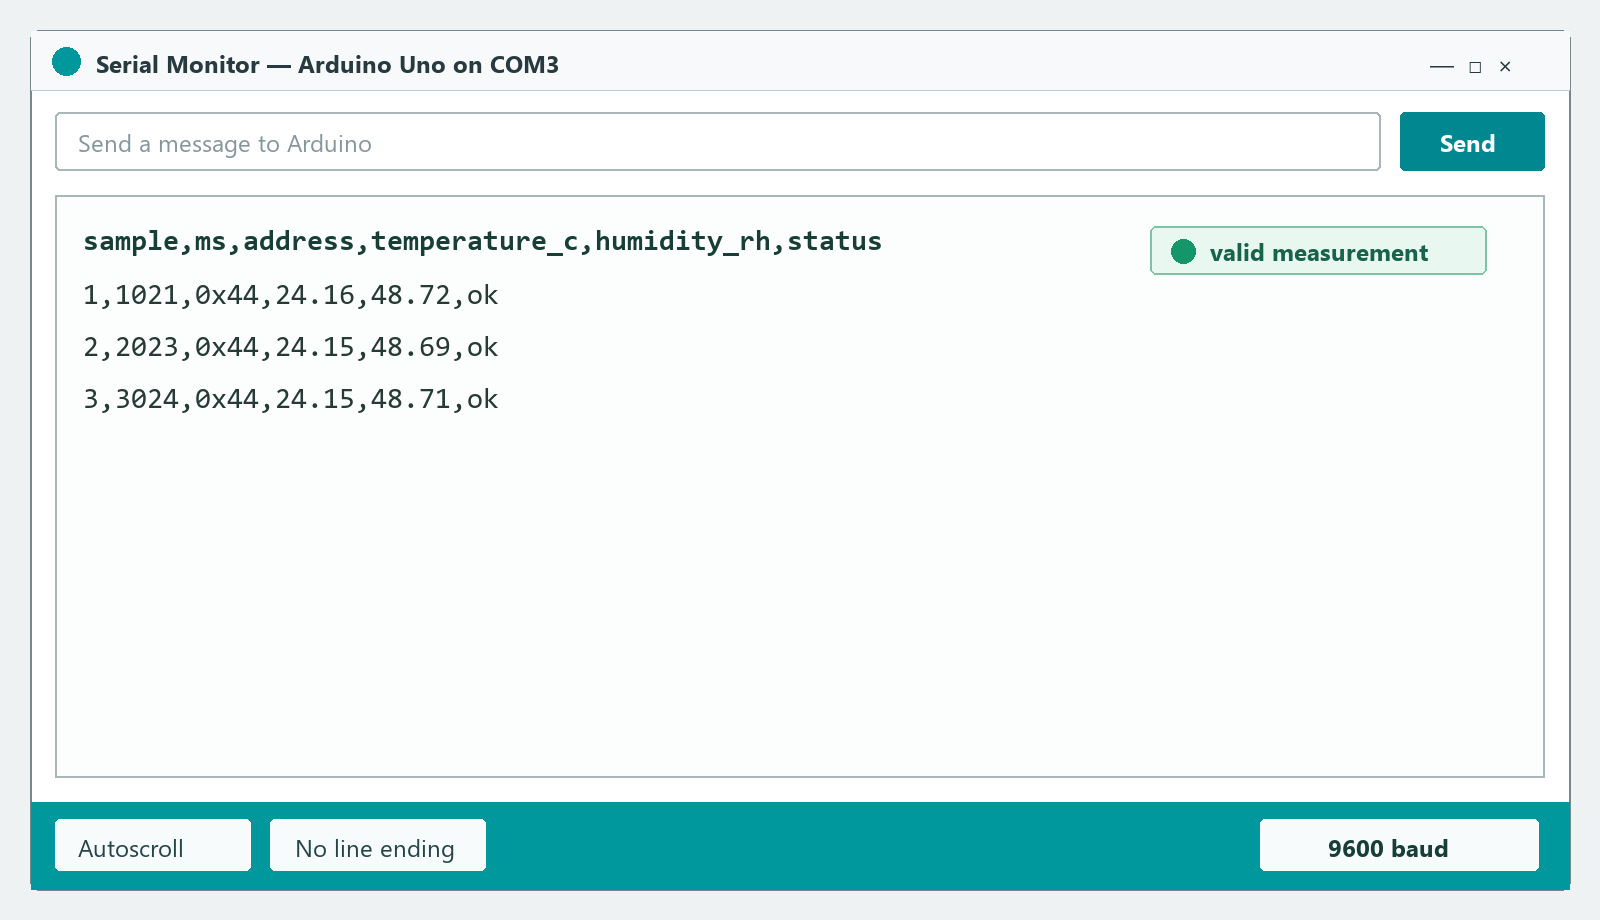Image resolution: width=1600 pixels, height=920 pixels.
Task: Minimize the Serial Monitor window
Action: pyautogui.click(x=1442, y=67)
